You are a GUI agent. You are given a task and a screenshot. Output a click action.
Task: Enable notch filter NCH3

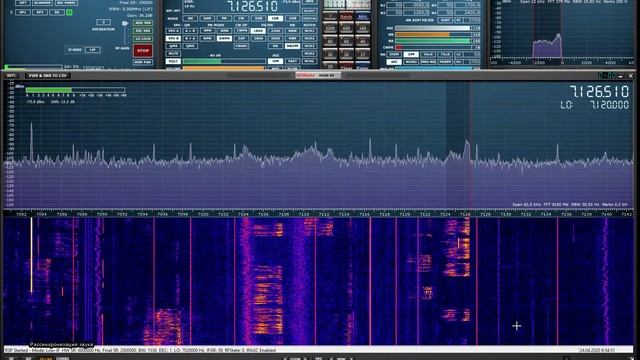[310, 46]
